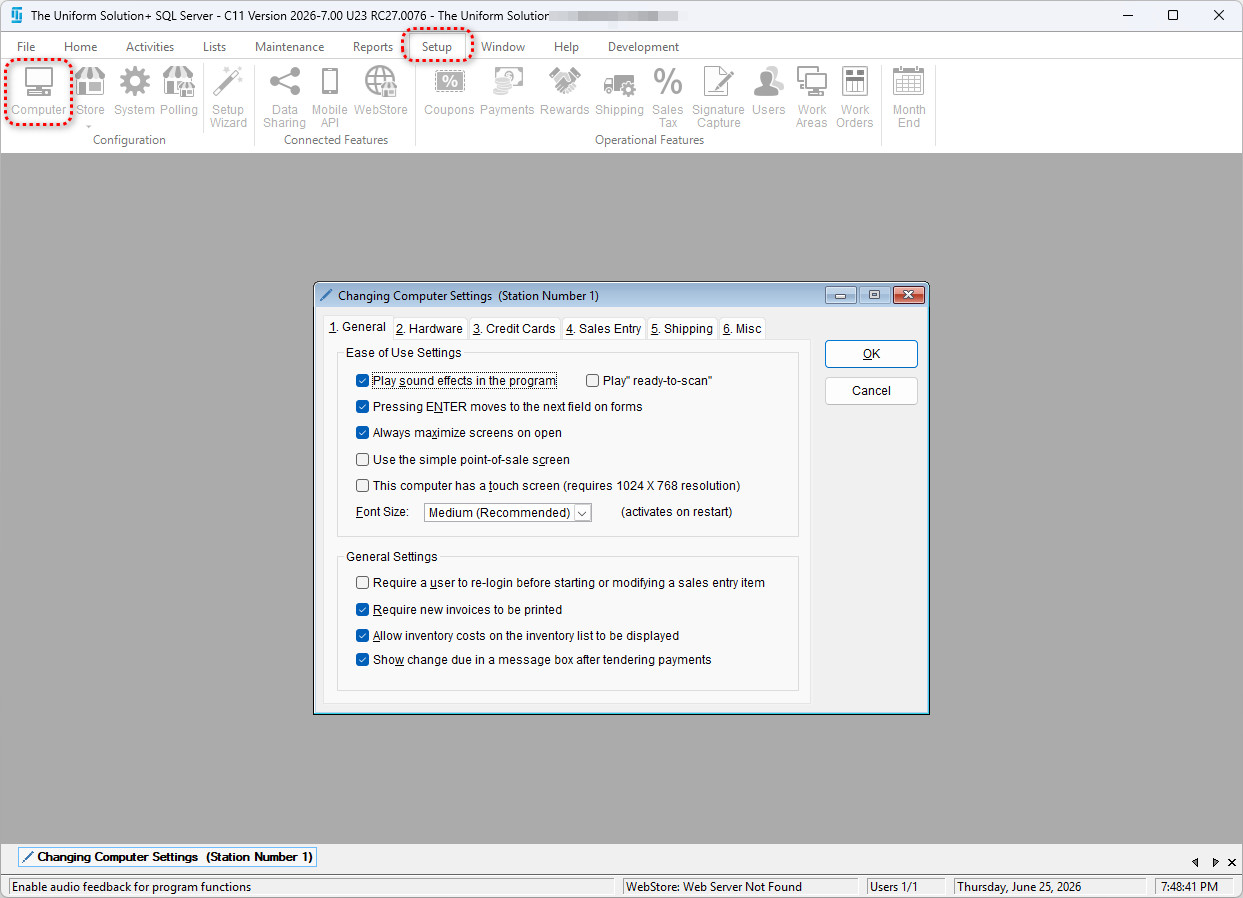This screenshot has height=898, width=1243.
Task: Toggle Show change due in a message box
Action: (363, 660)
